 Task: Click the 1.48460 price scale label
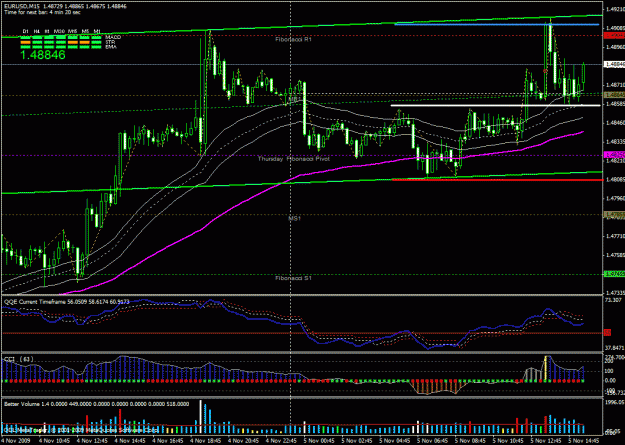click(615, 123)
